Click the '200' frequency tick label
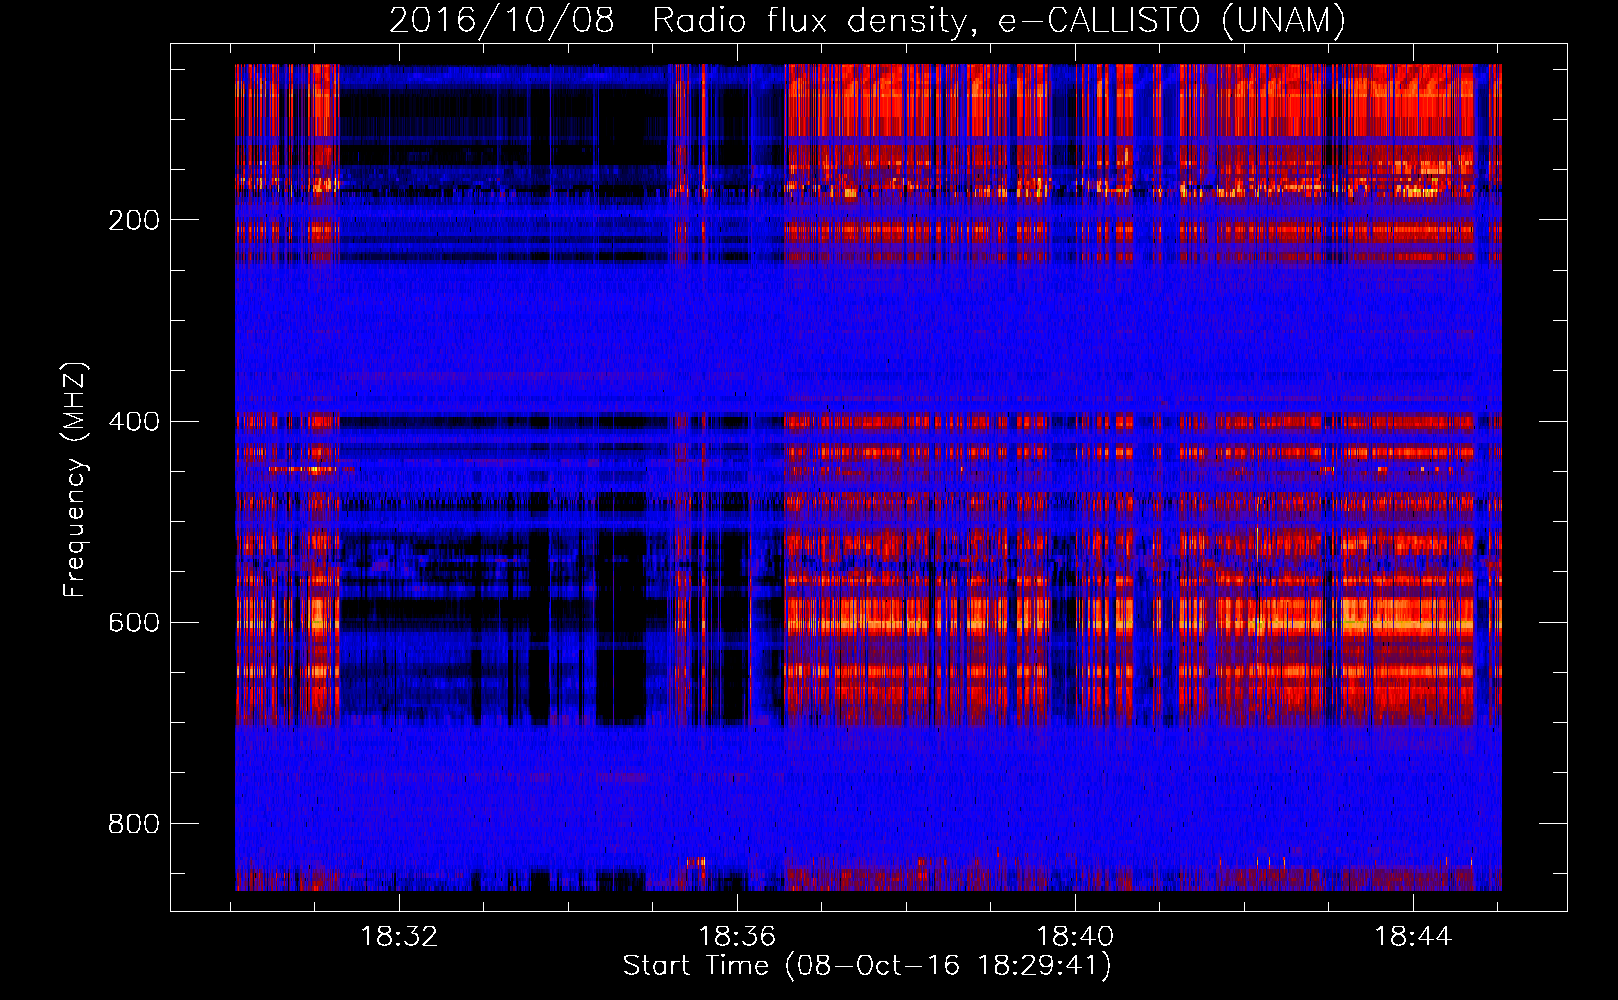 134,220
